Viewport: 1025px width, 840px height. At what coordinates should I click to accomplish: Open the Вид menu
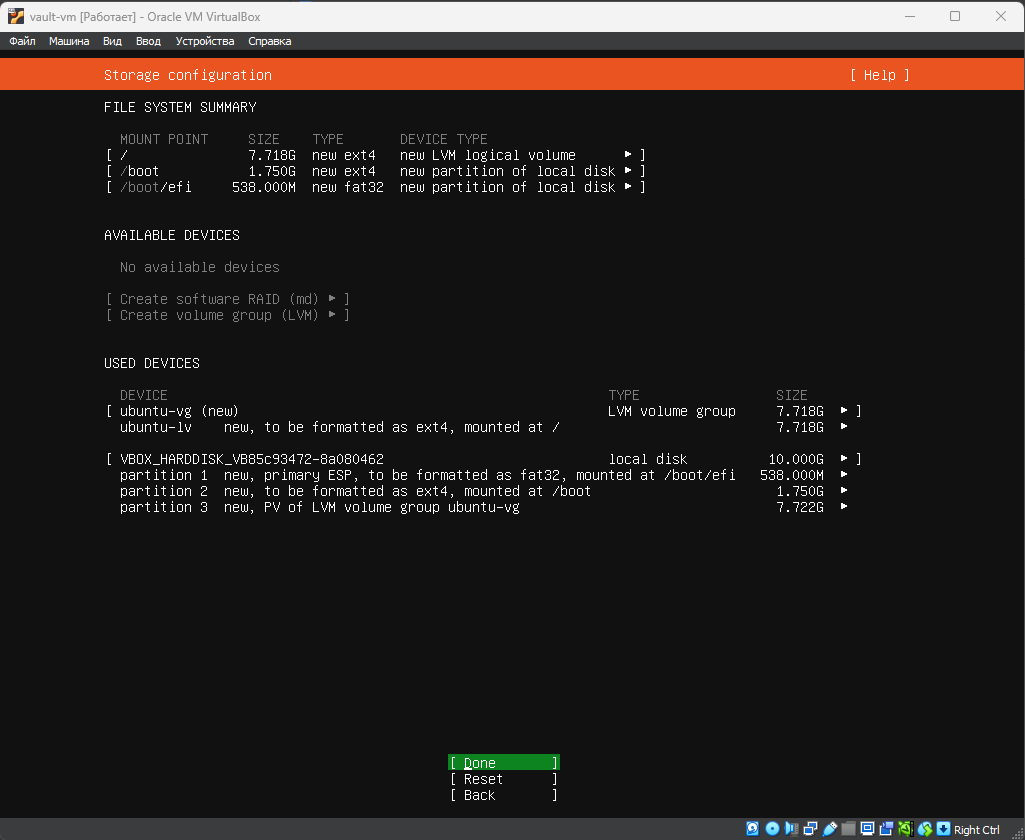tap(112, 41)
